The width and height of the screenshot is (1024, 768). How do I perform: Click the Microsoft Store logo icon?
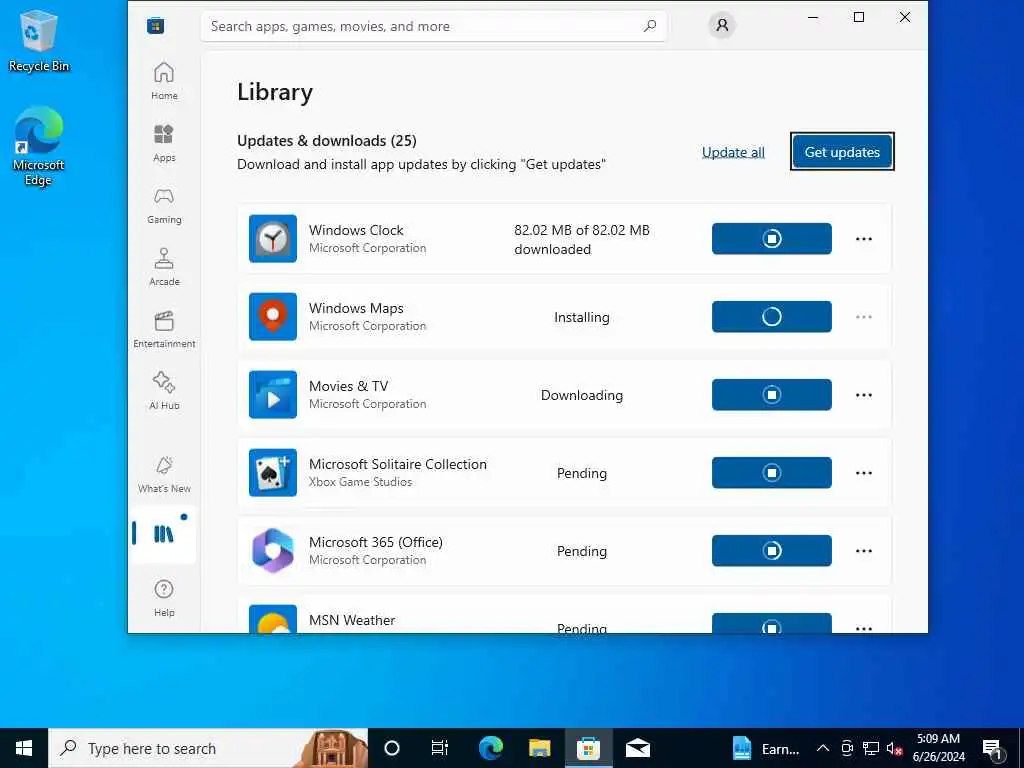pyautogui.click(x=155, y=26)
